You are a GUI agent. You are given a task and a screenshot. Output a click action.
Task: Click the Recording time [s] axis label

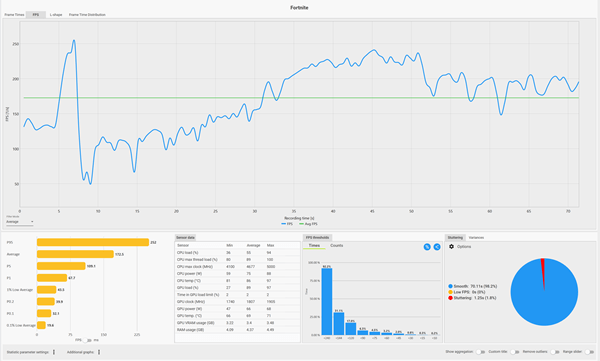[299, 218]
